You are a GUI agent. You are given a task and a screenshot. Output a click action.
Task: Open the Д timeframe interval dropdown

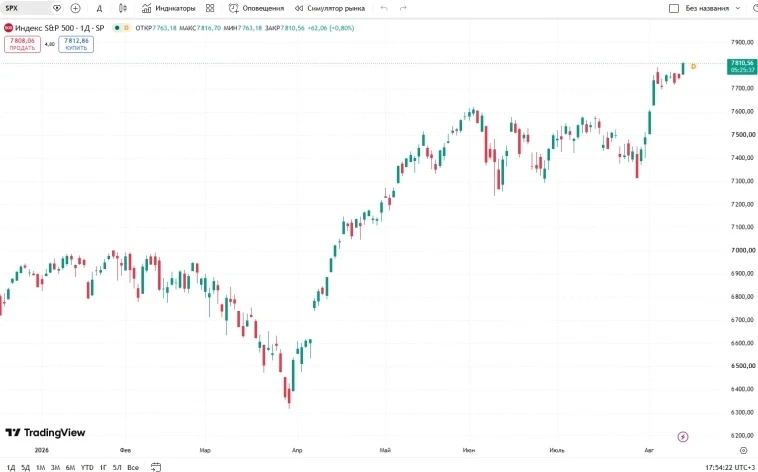coord(99,8)
